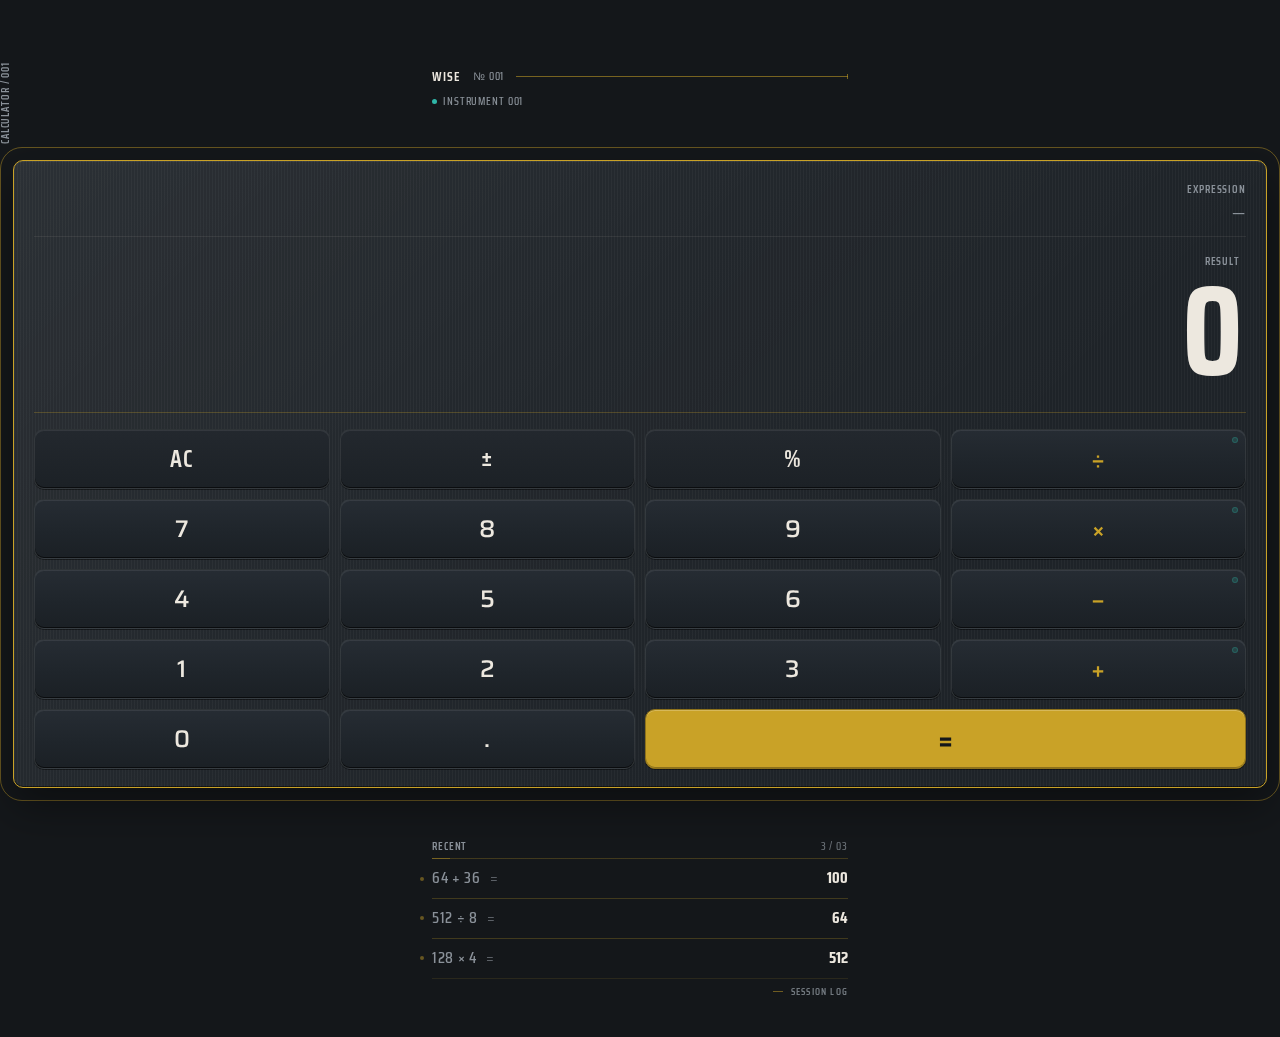Click the EXPRESSION label
The width and height of the screenshot is (1280, 1037).
pyautogui.click(x=1216, y=189)
